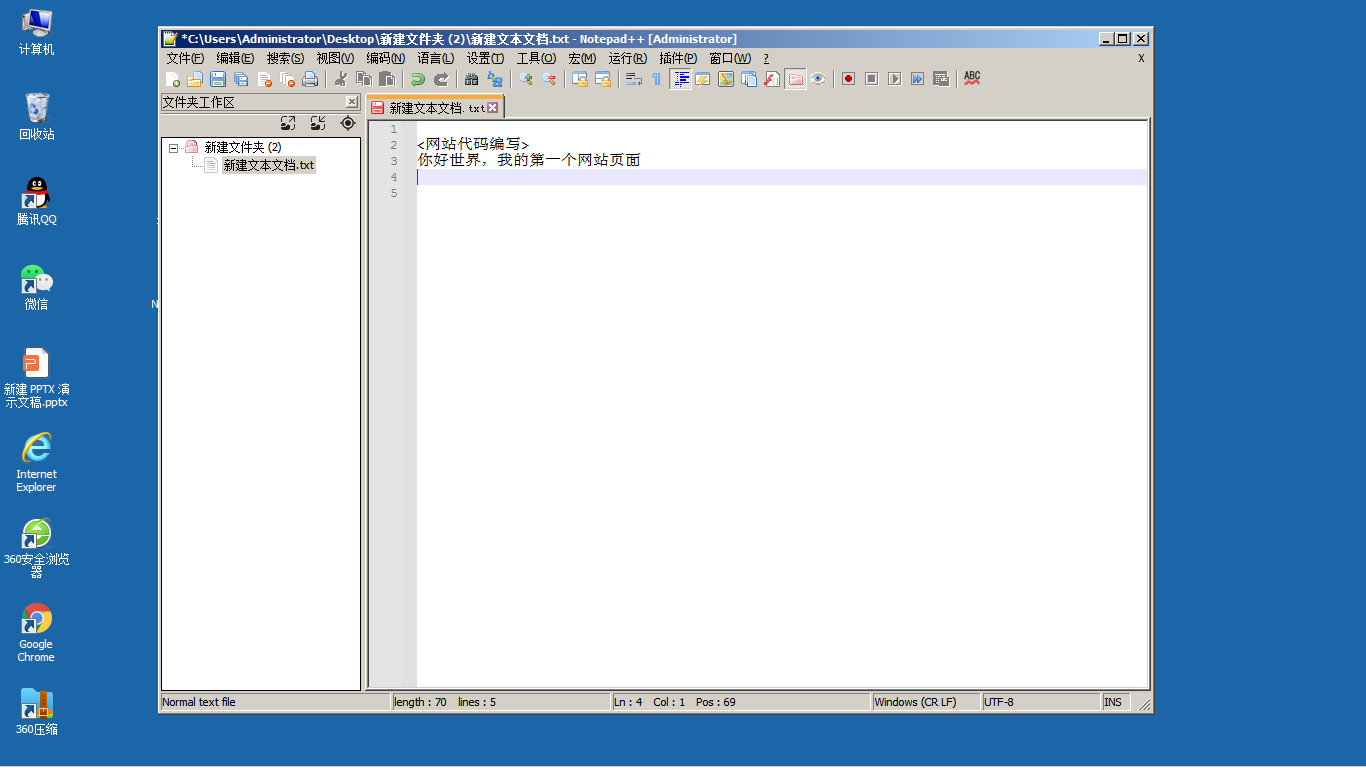
Task: Open the 文件(F) menu
Action: tap(185, 58)
